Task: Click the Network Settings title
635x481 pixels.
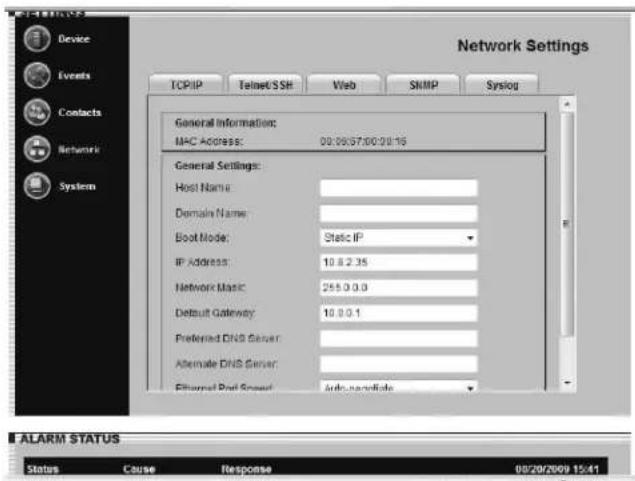Action: pyautogui.click(x=523, y=46)
